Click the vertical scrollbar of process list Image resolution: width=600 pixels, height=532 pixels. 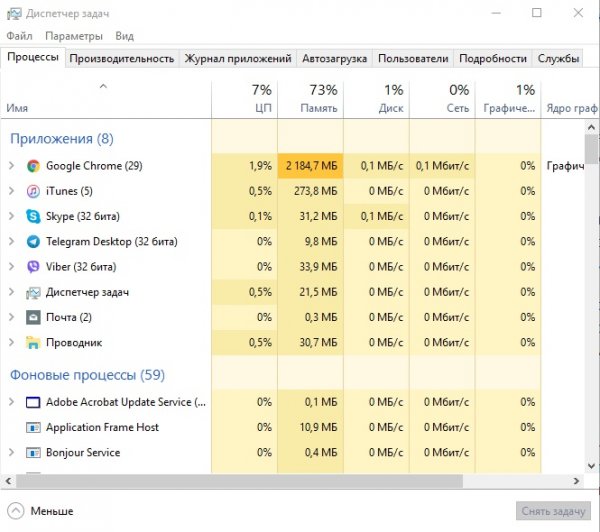[592, 300]
